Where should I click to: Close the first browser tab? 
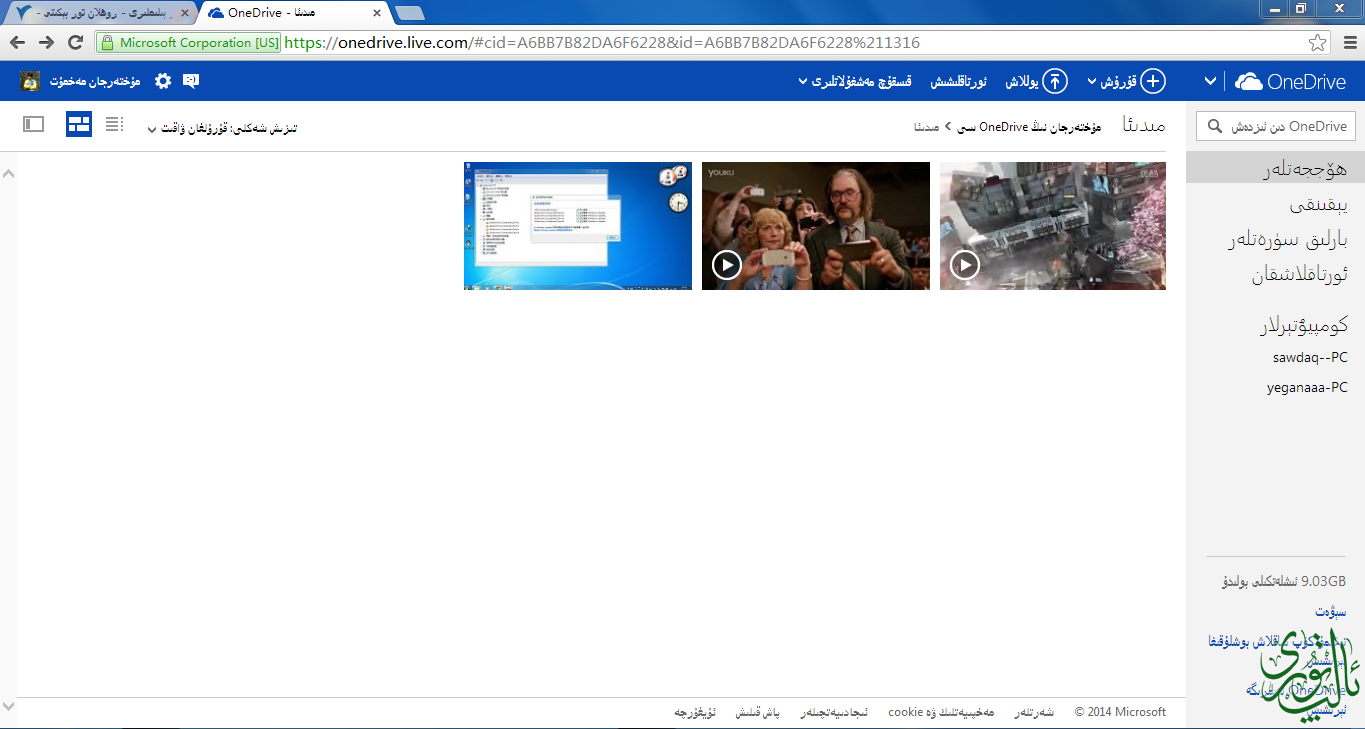[x=184, y=13]
